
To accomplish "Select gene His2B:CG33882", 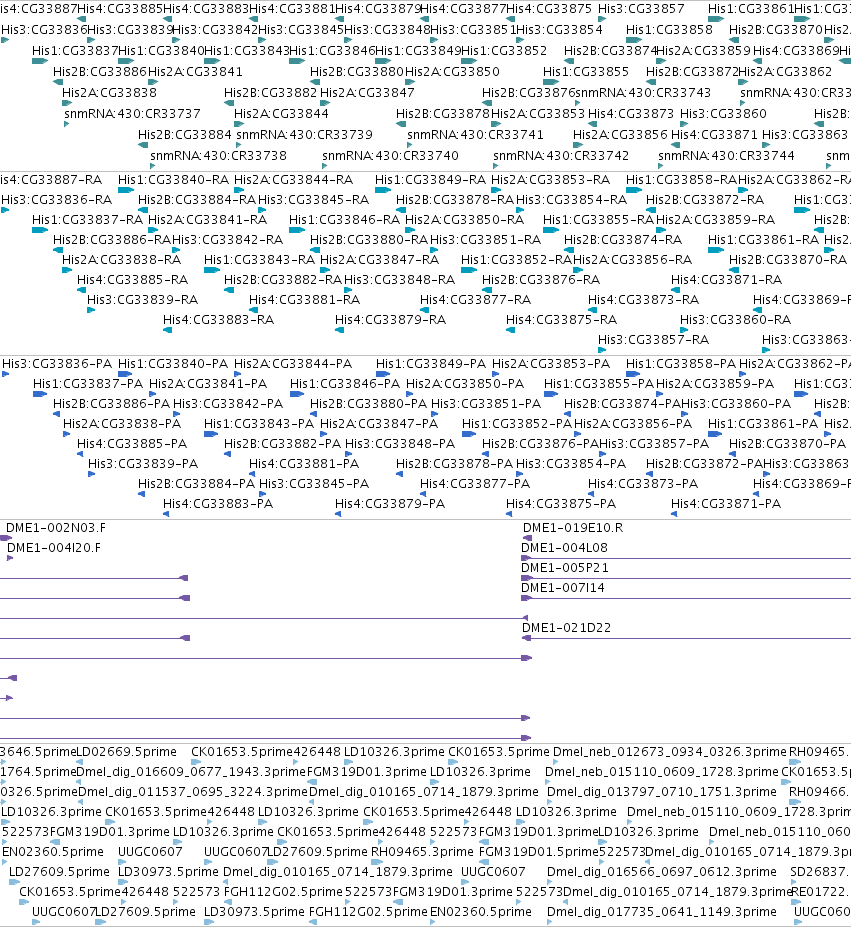I will click(x=270, y=93).
